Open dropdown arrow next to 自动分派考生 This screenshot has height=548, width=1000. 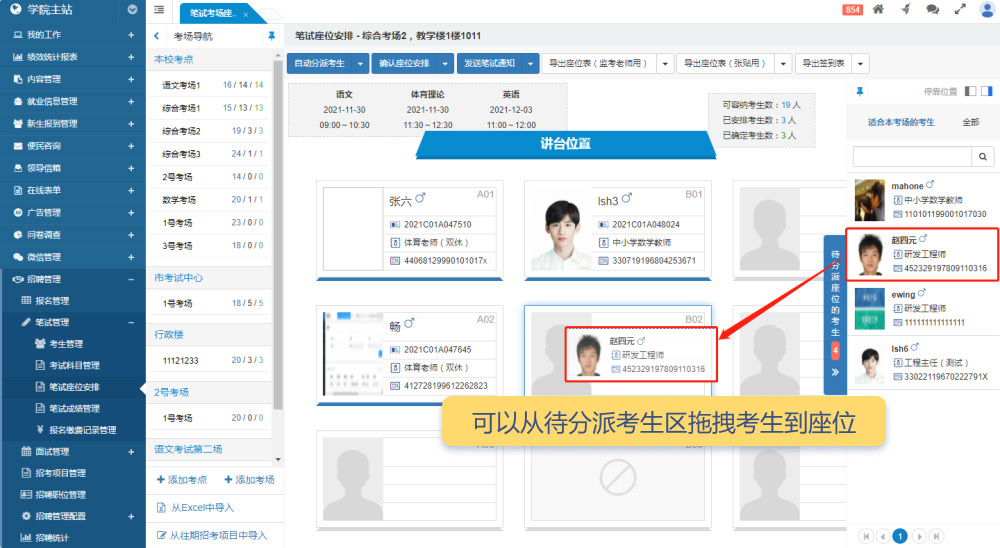[x=359, y=63]
